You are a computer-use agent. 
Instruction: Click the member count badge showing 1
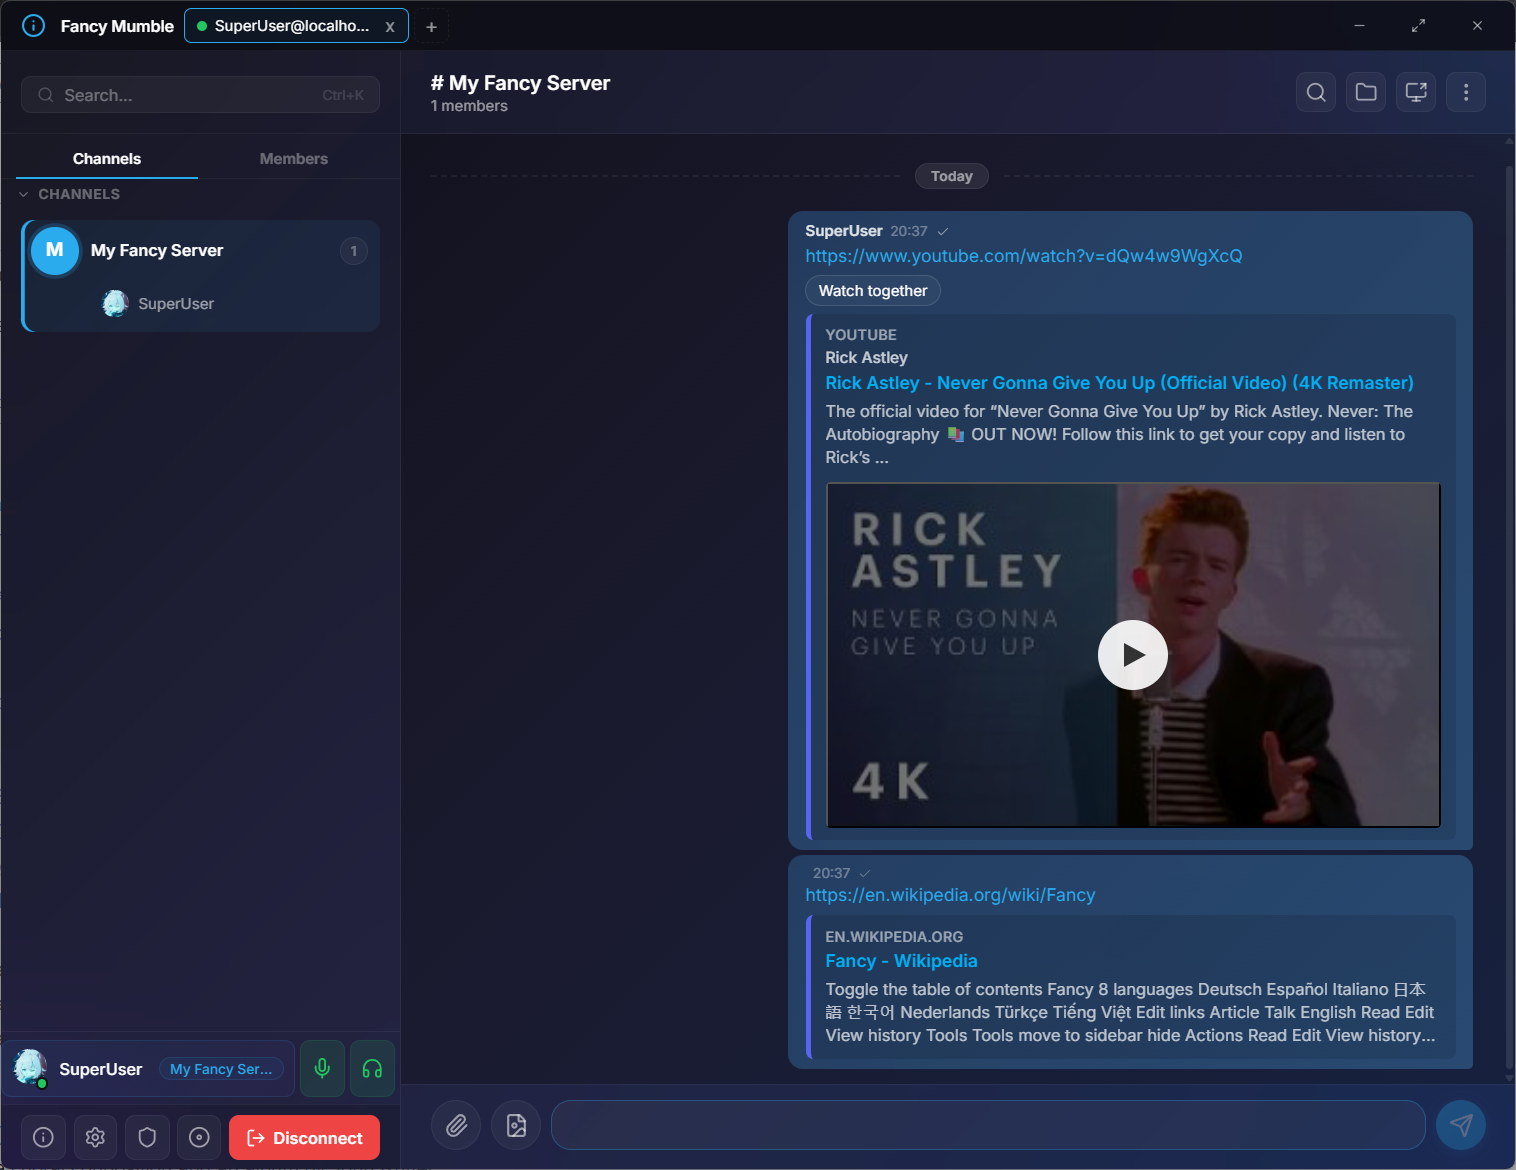(353, 251)
